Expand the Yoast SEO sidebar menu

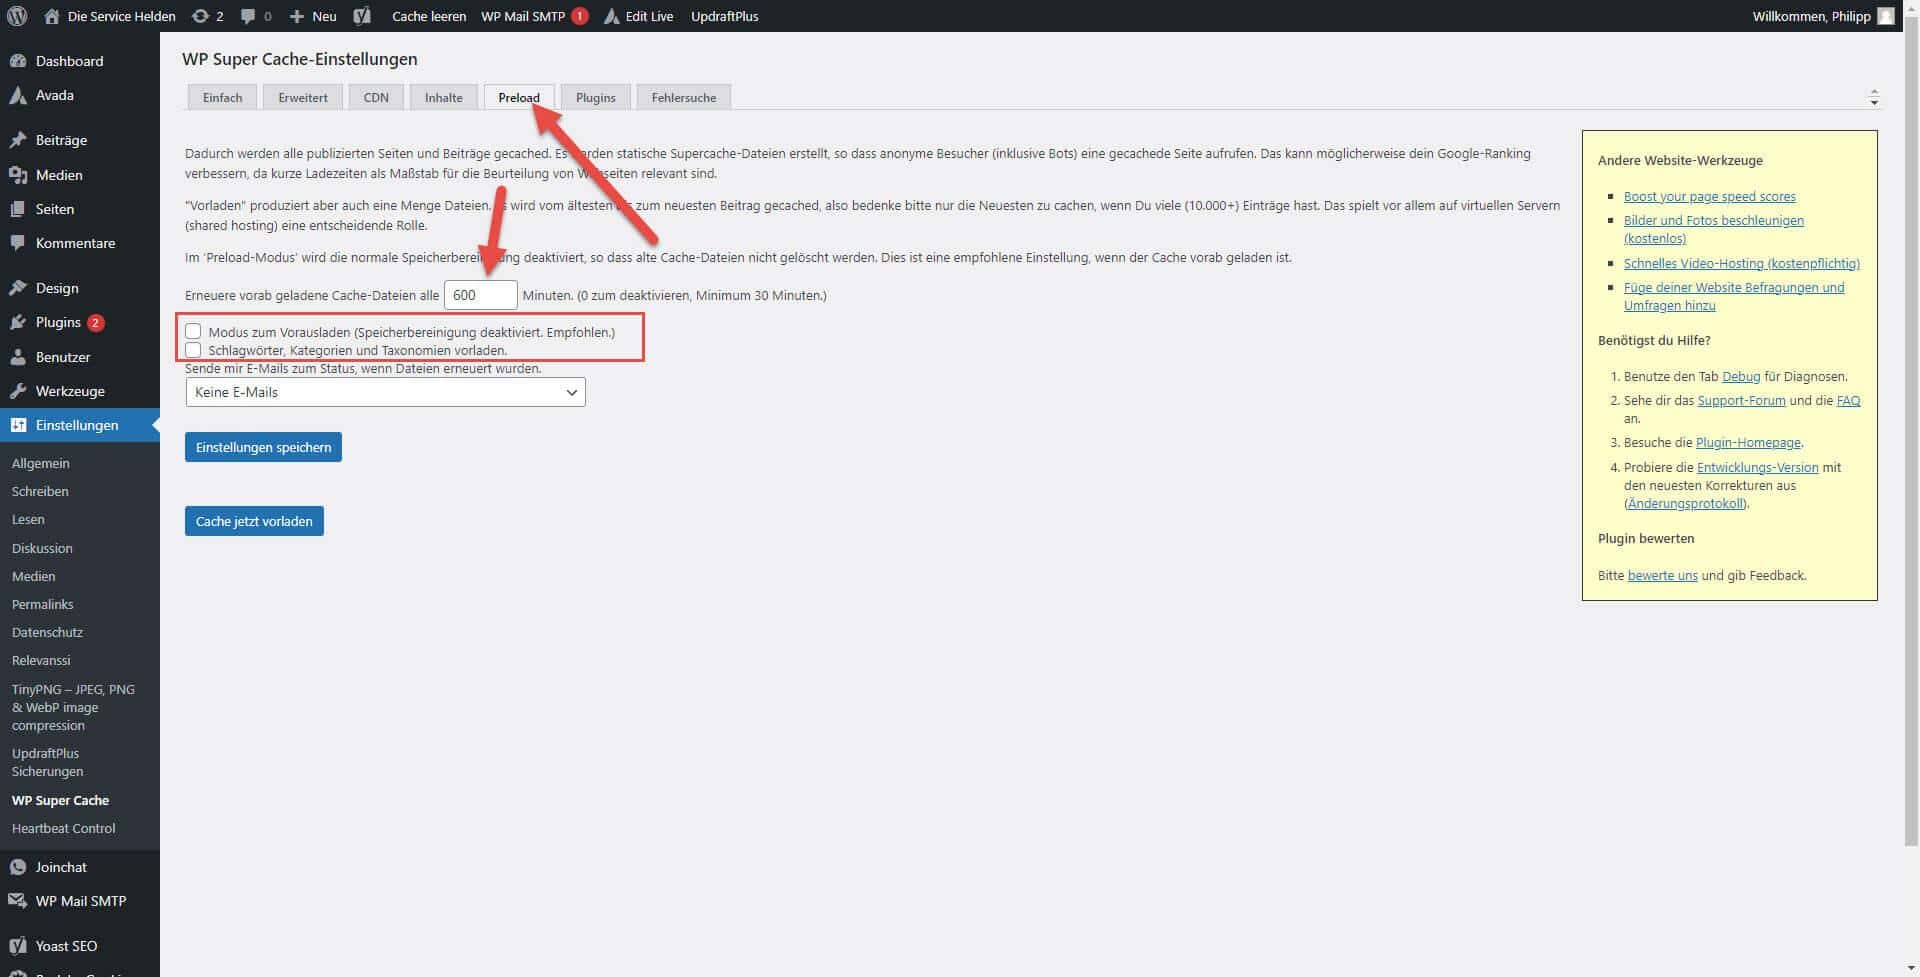[66, 945]
